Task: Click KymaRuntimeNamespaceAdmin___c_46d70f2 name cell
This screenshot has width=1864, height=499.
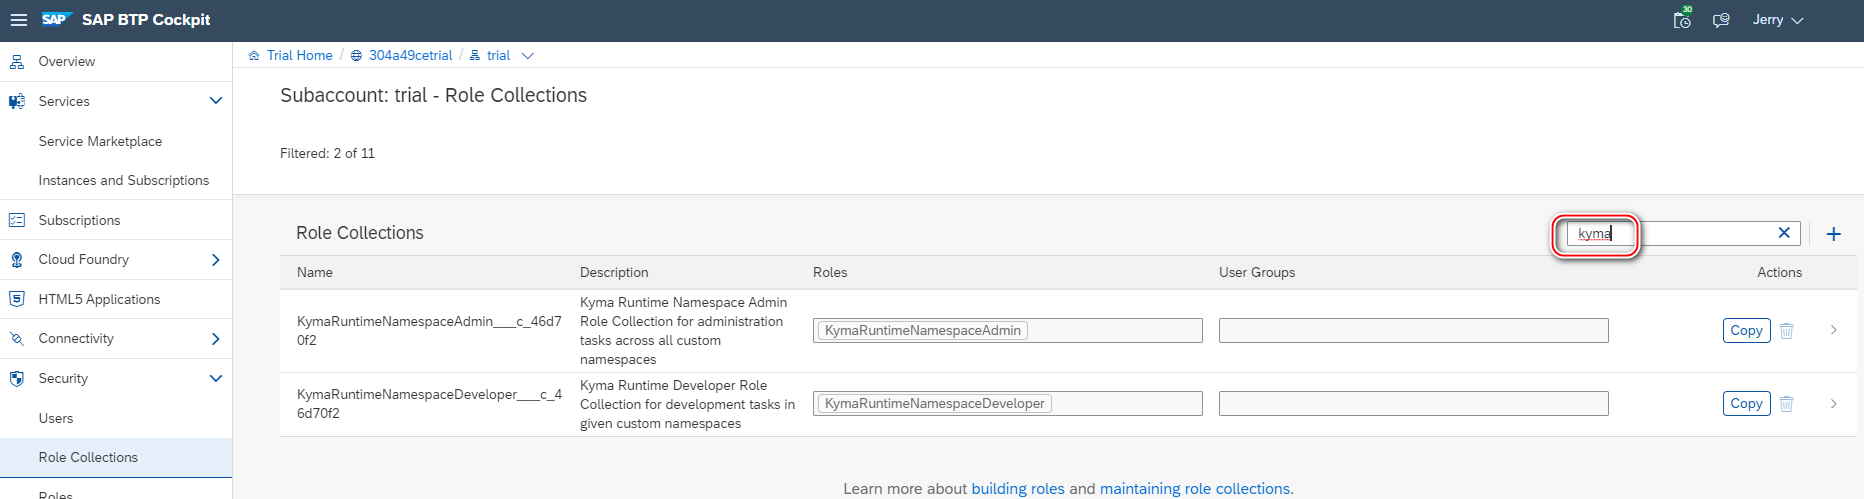Action: [429, 330]
